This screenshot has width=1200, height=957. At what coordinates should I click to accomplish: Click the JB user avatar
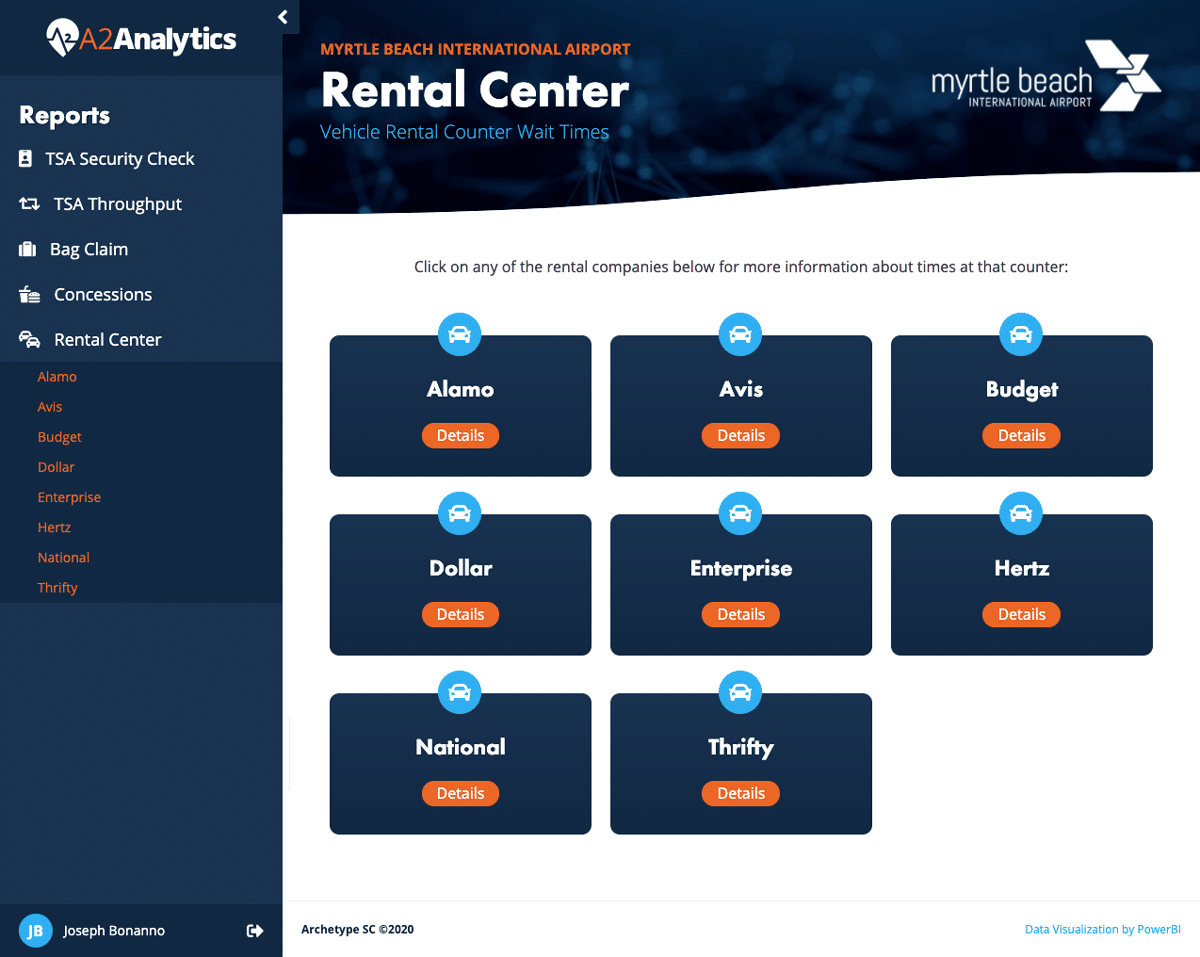tap(35, 931)
